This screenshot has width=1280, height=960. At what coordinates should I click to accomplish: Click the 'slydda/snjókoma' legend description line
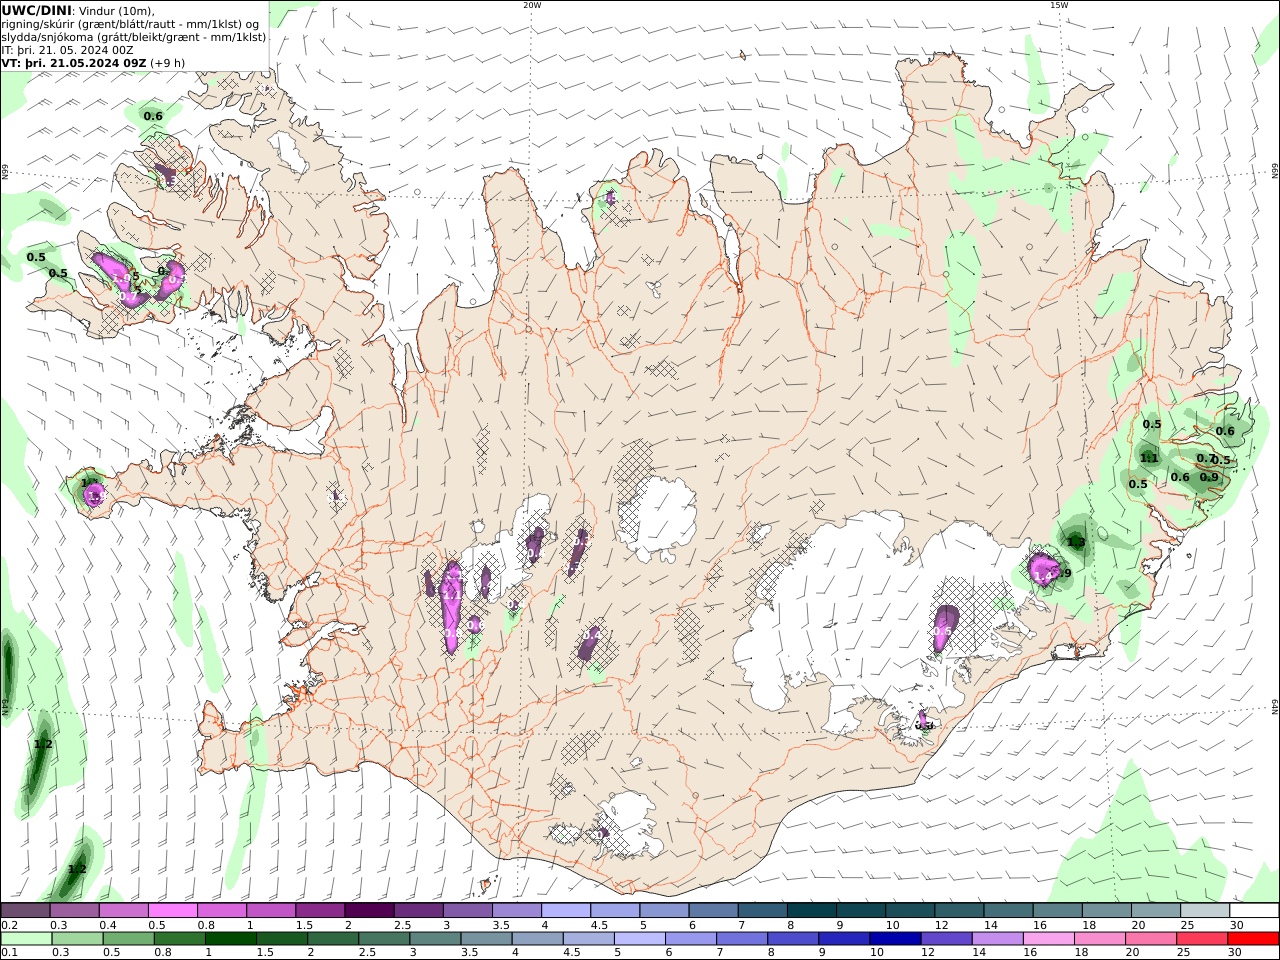click(134, 37)
